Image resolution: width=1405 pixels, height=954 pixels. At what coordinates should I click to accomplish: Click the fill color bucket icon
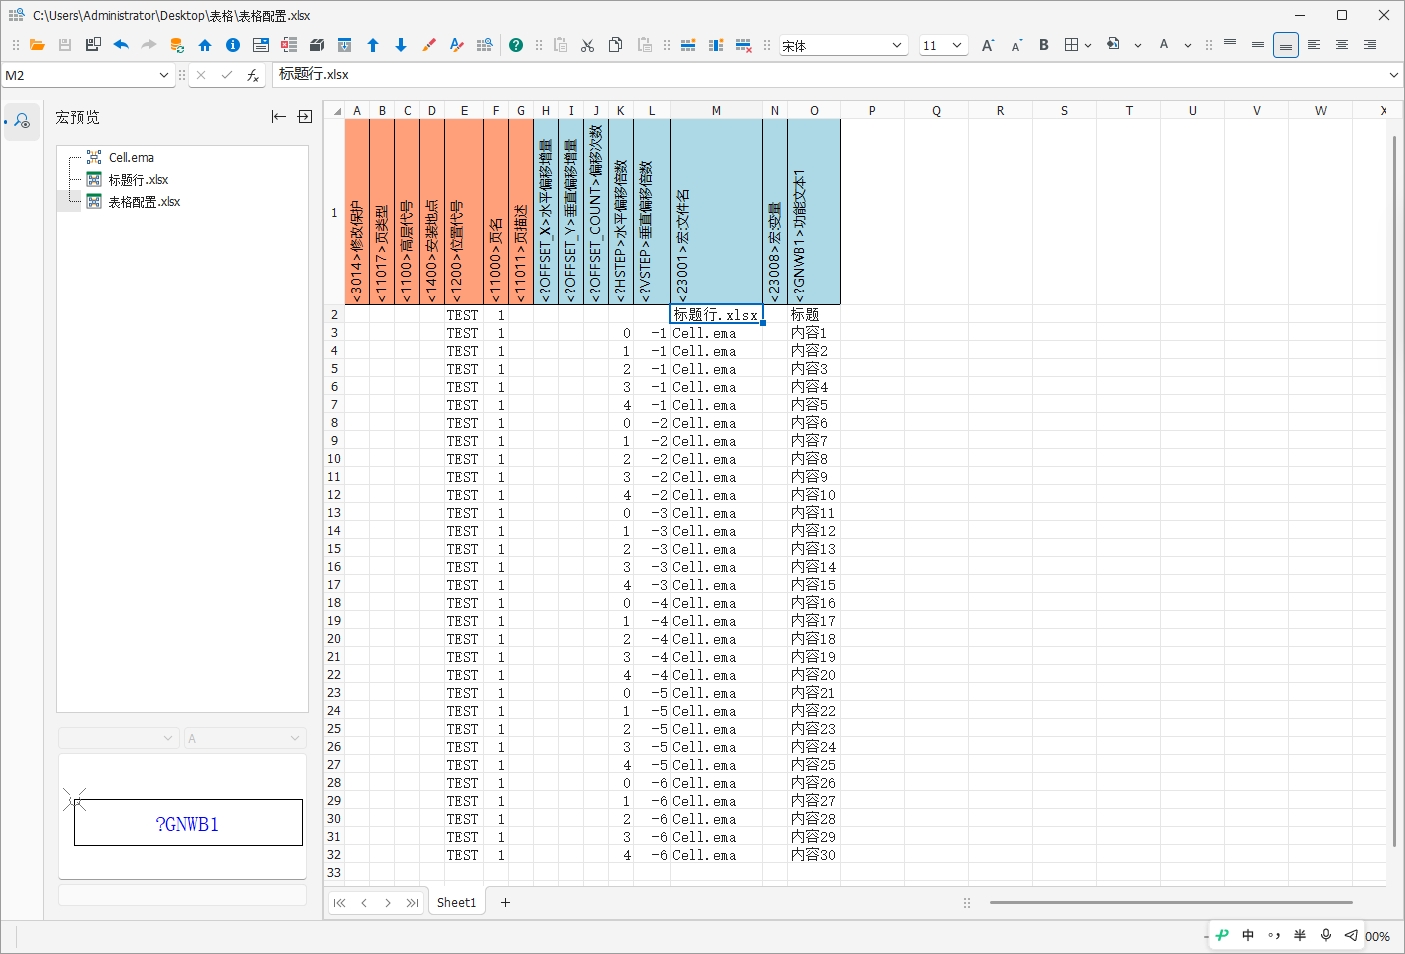click(1114, 45)
